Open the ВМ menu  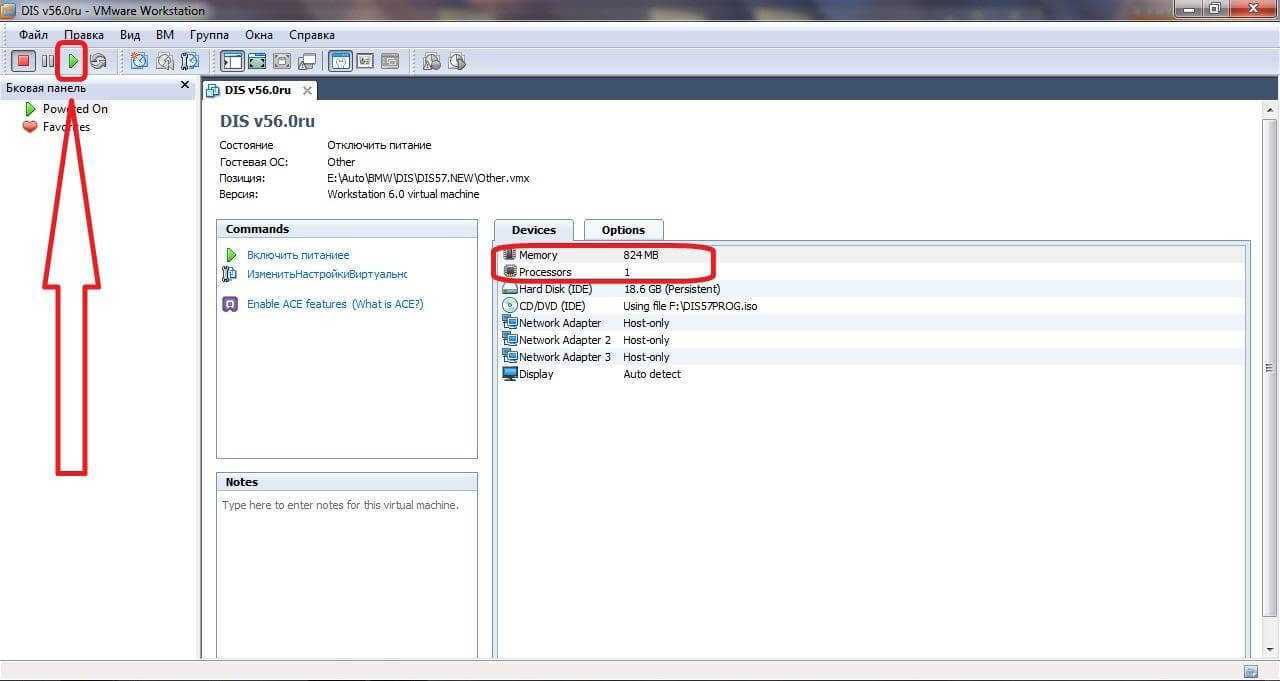click(165, 35)
